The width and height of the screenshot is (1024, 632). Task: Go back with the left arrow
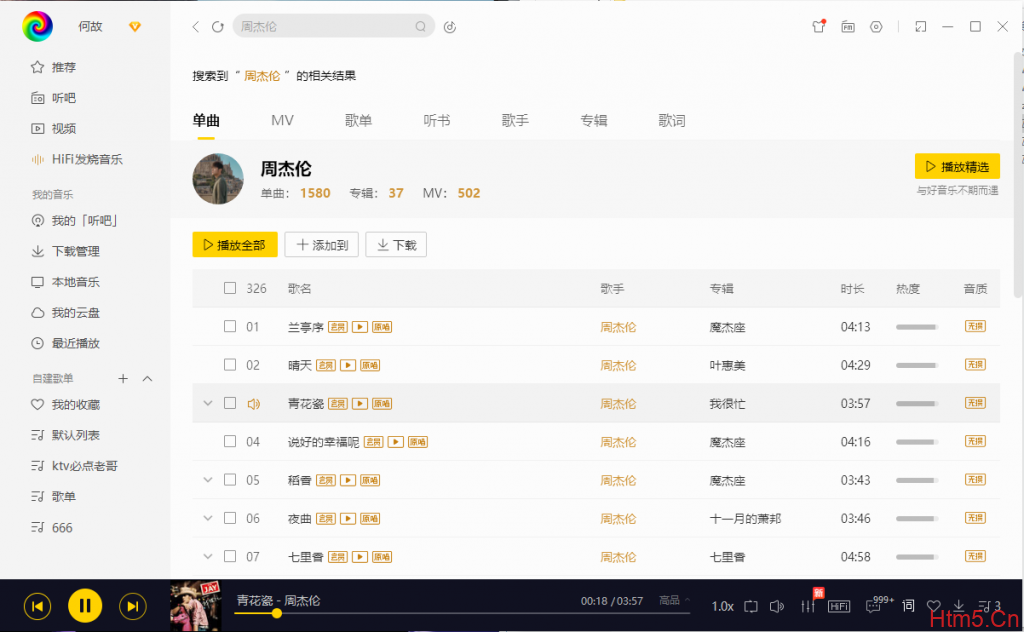click(x=195, y=27)
